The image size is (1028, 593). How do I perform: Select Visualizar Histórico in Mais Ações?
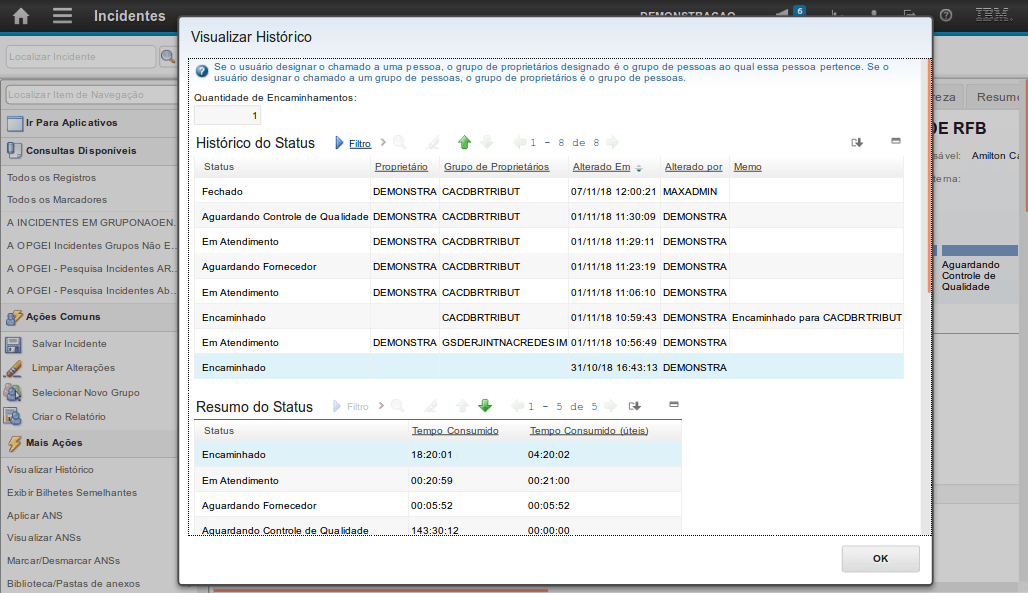(50, 470)
